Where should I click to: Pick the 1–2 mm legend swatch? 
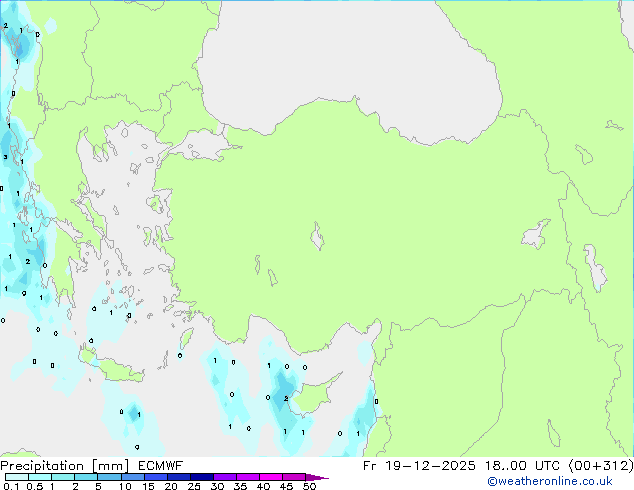click(x=63, y=477)
